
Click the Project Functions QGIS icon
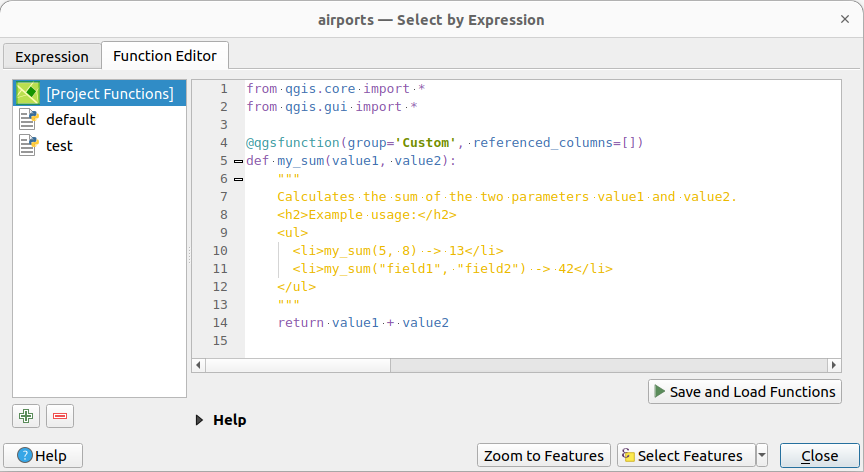(28, 94)
